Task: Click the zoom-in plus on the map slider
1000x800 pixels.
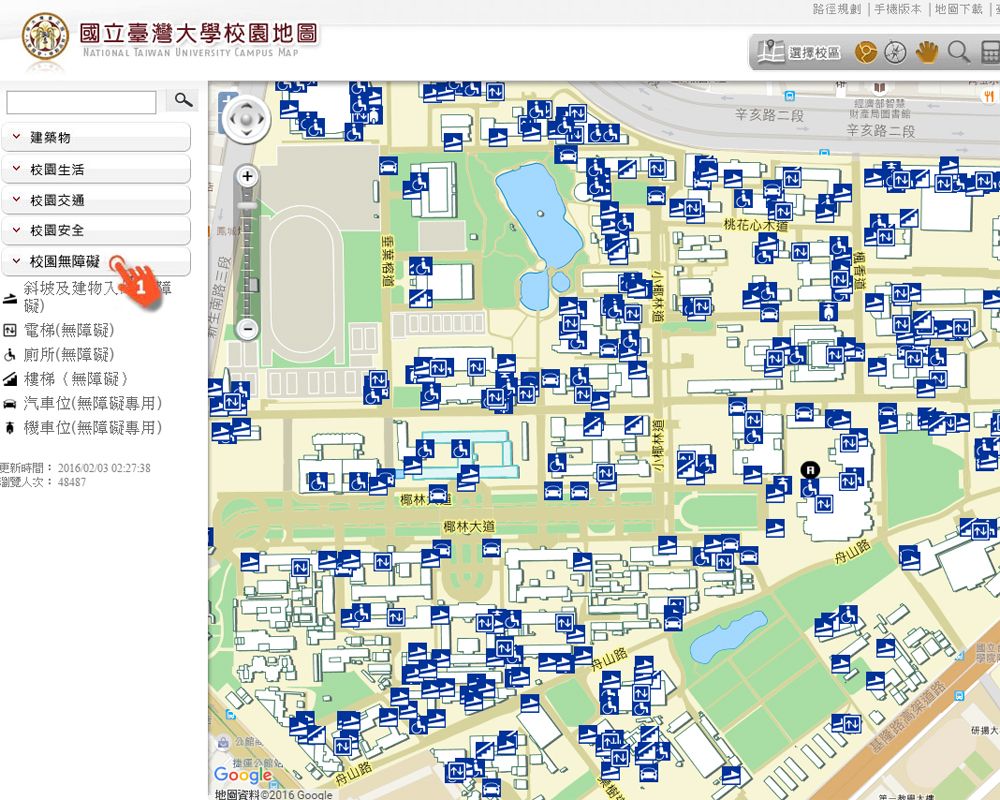Action: [245, 176]
